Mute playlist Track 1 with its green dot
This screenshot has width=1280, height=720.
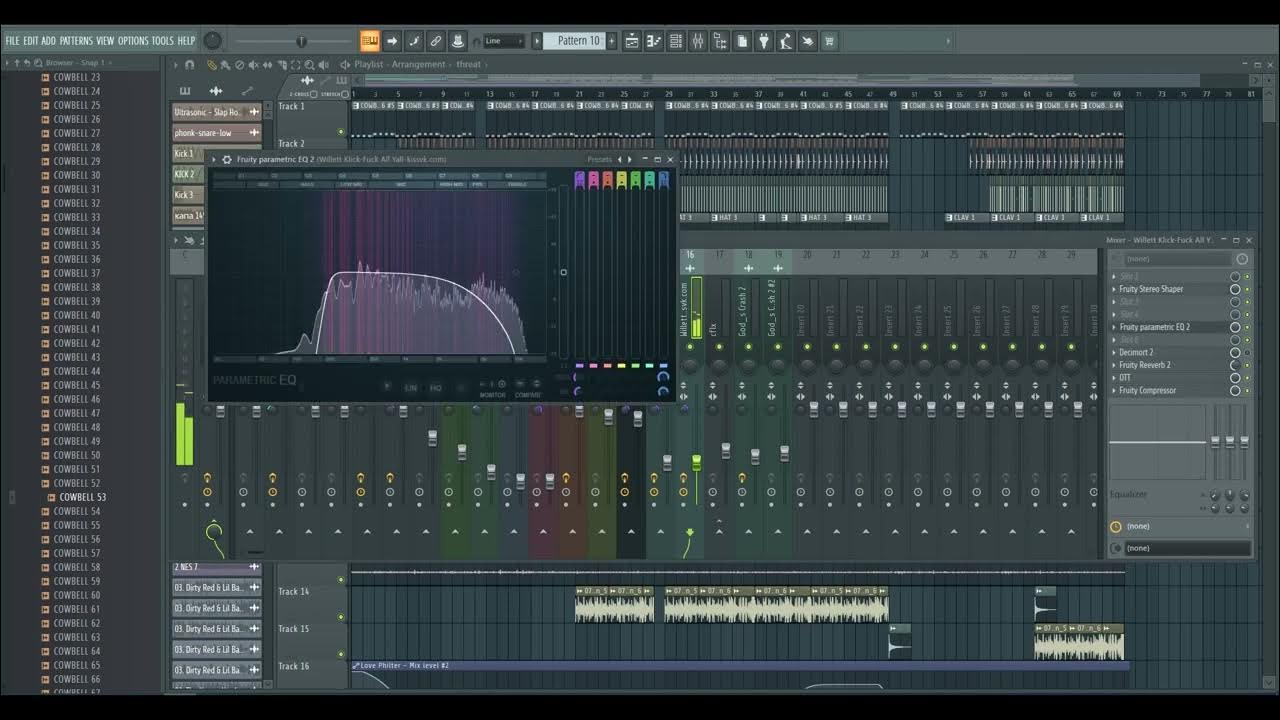pos(341,131)
